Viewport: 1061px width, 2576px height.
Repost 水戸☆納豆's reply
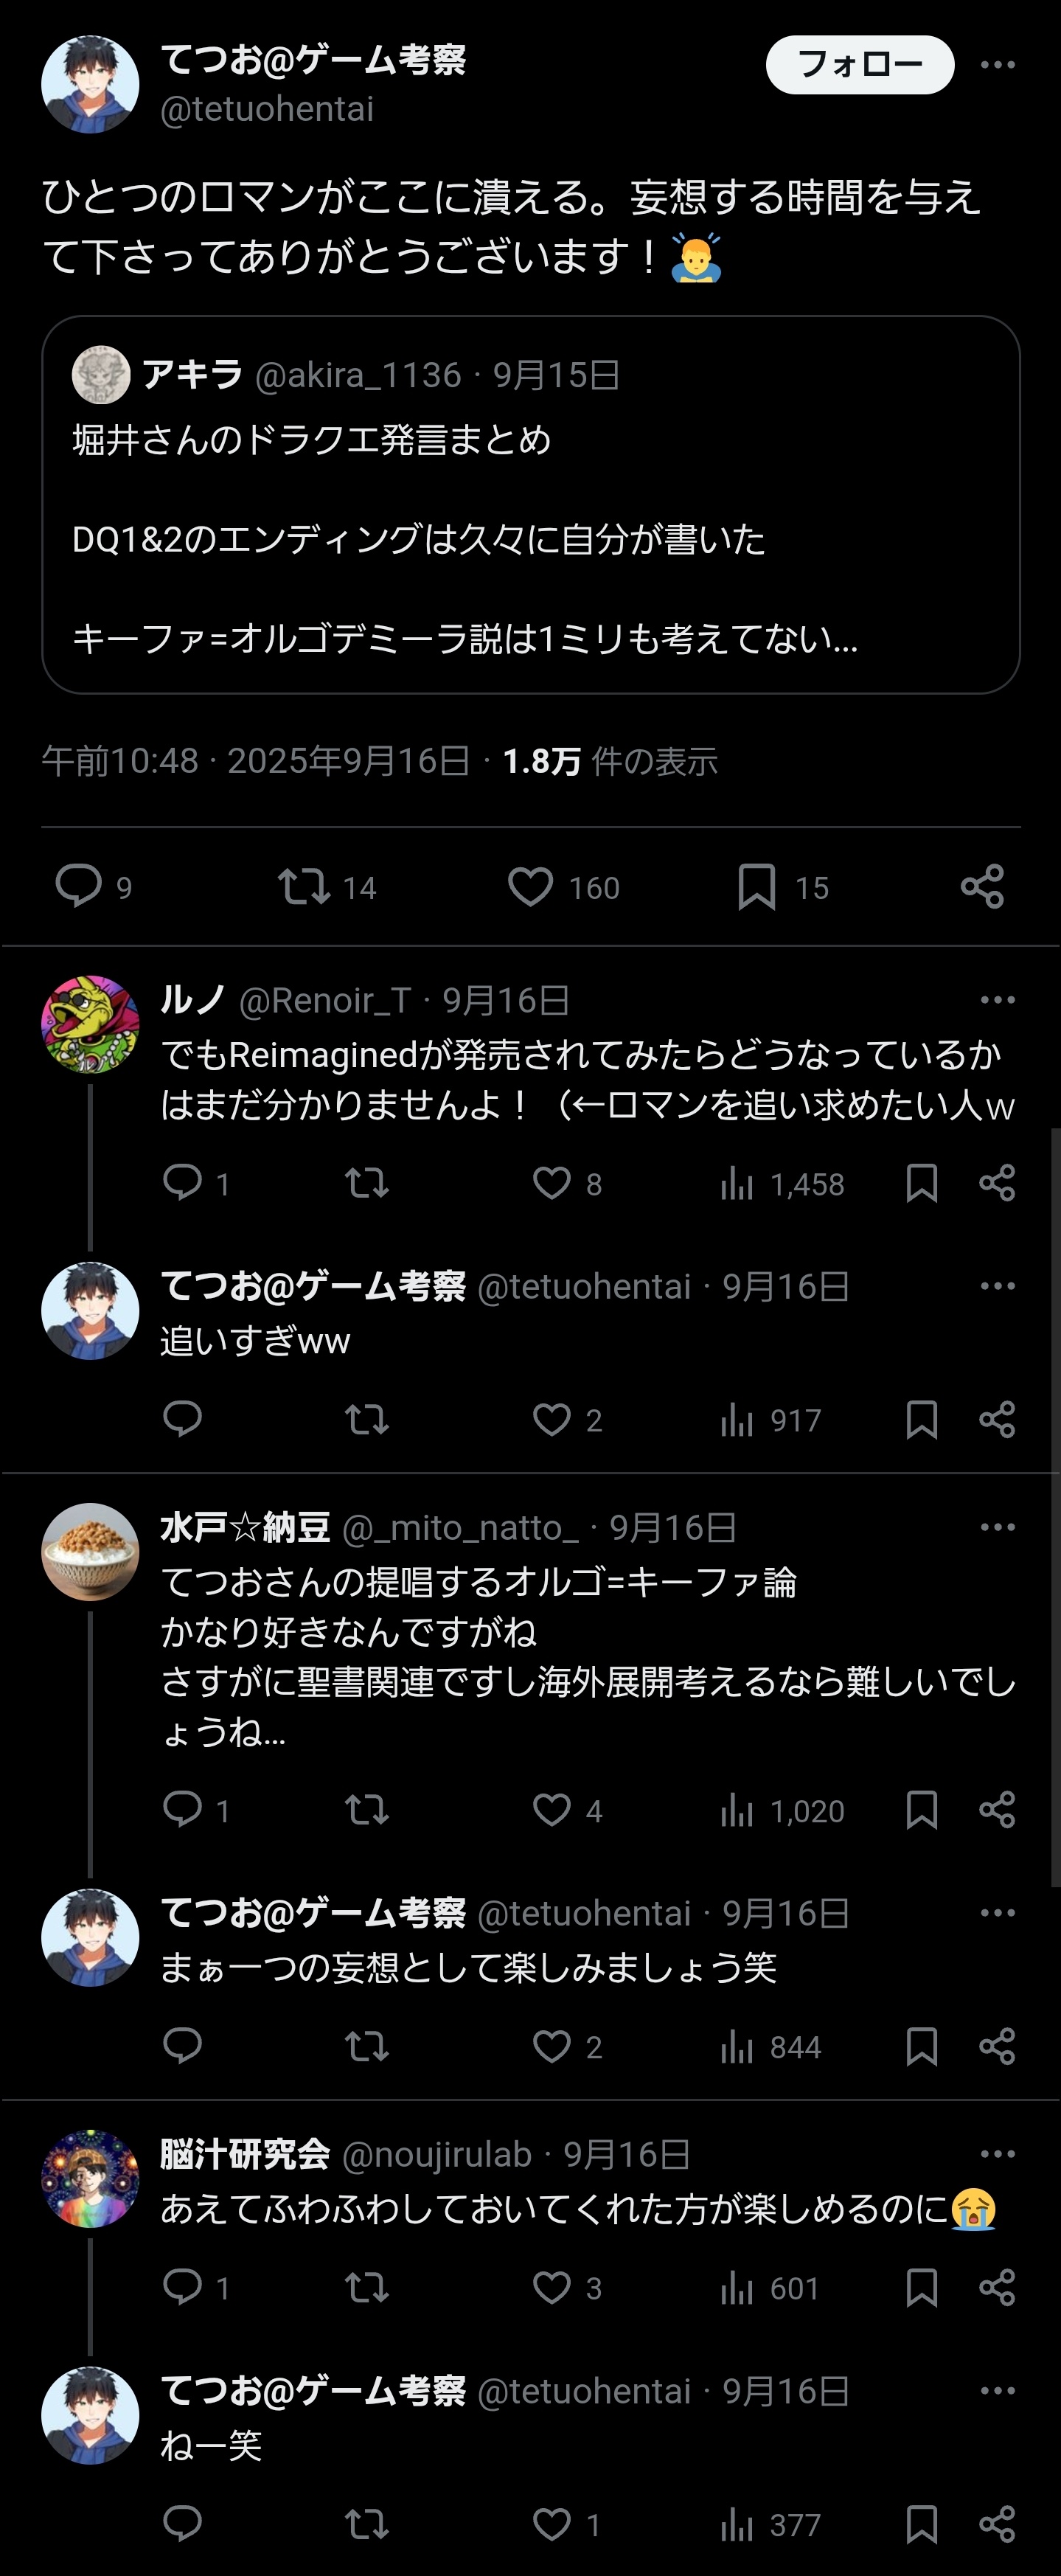366,1810
